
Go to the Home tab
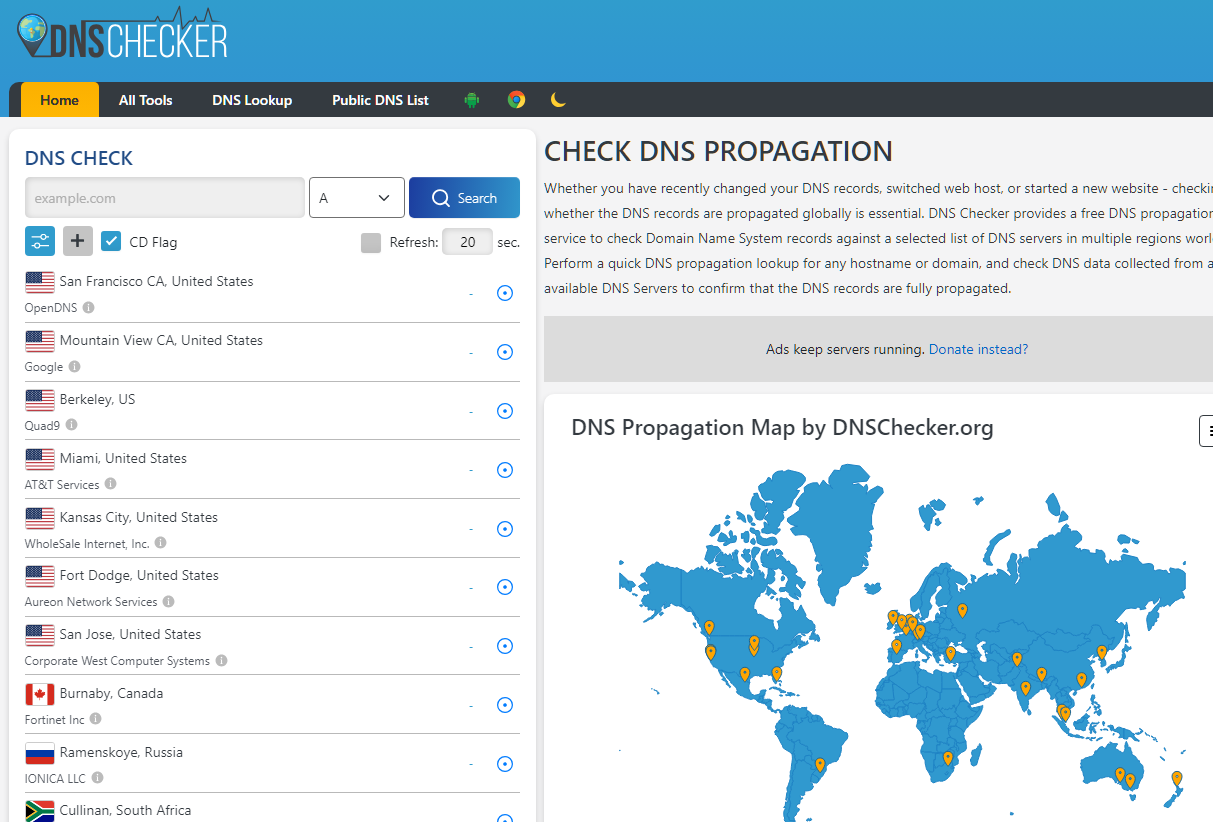[60, 100]
